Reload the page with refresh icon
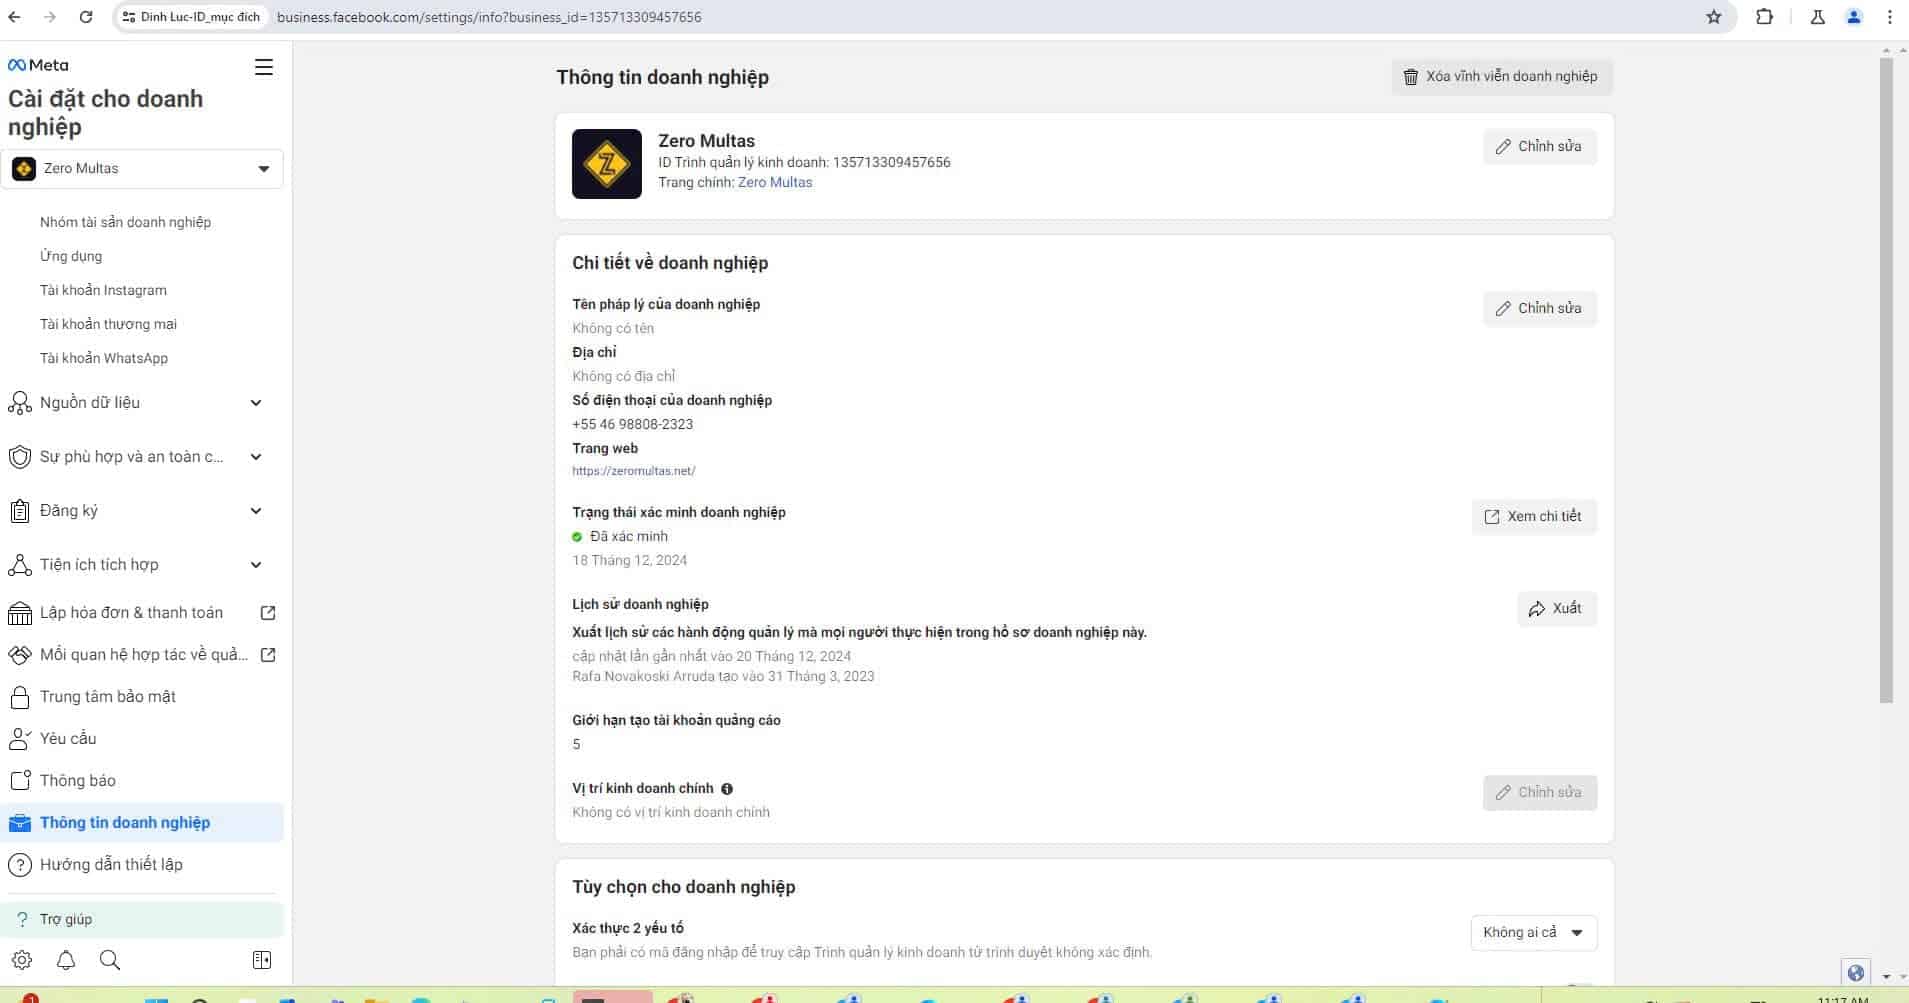This screenshot has width=1909, height=1003. [86, 17]
